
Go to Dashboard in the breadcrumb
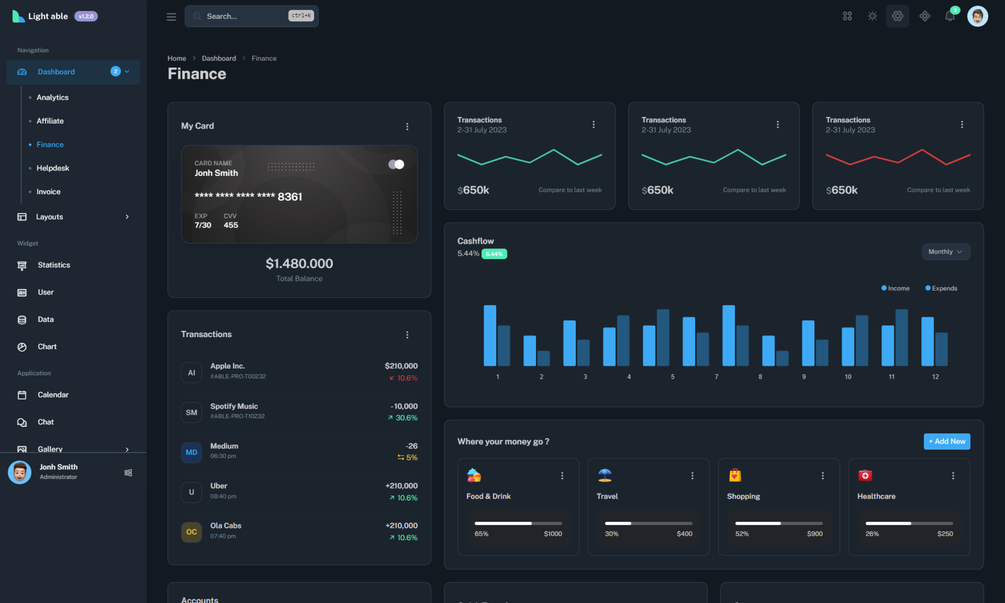click(x=219, y=58)
